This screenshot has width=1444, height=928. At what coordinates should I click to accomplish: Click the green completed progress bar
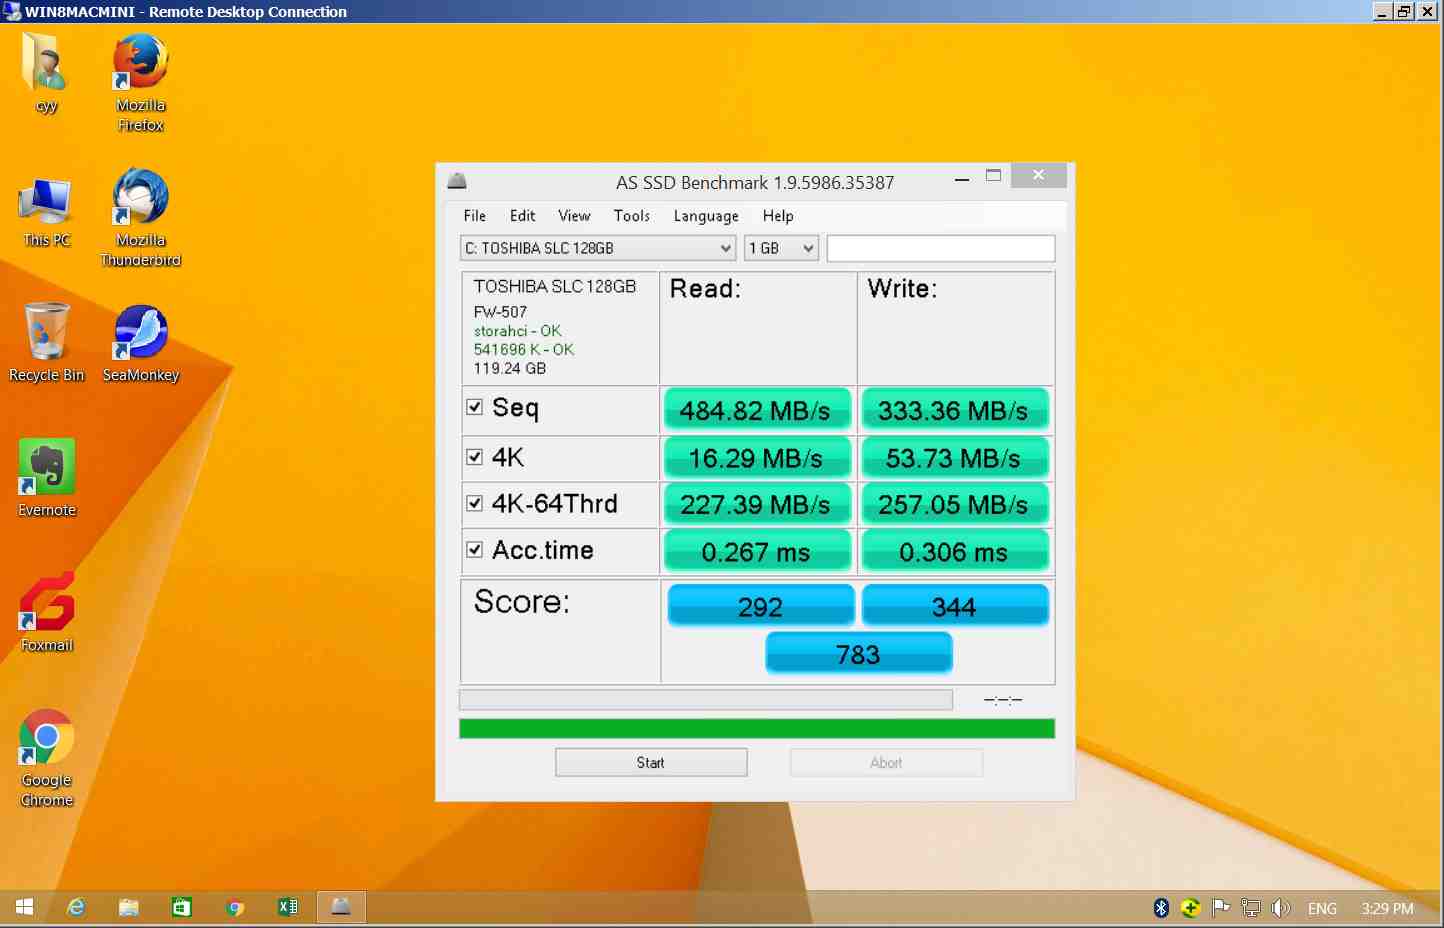pos(757,728)
